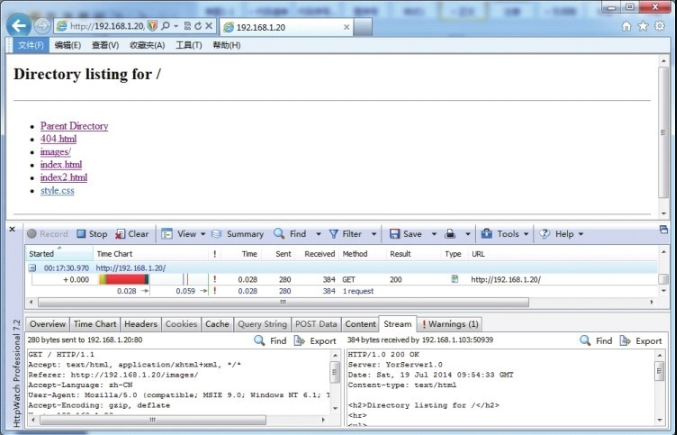
Task: Click the printer icon in HttpWatch toolbar
Action: pos(450,234)
